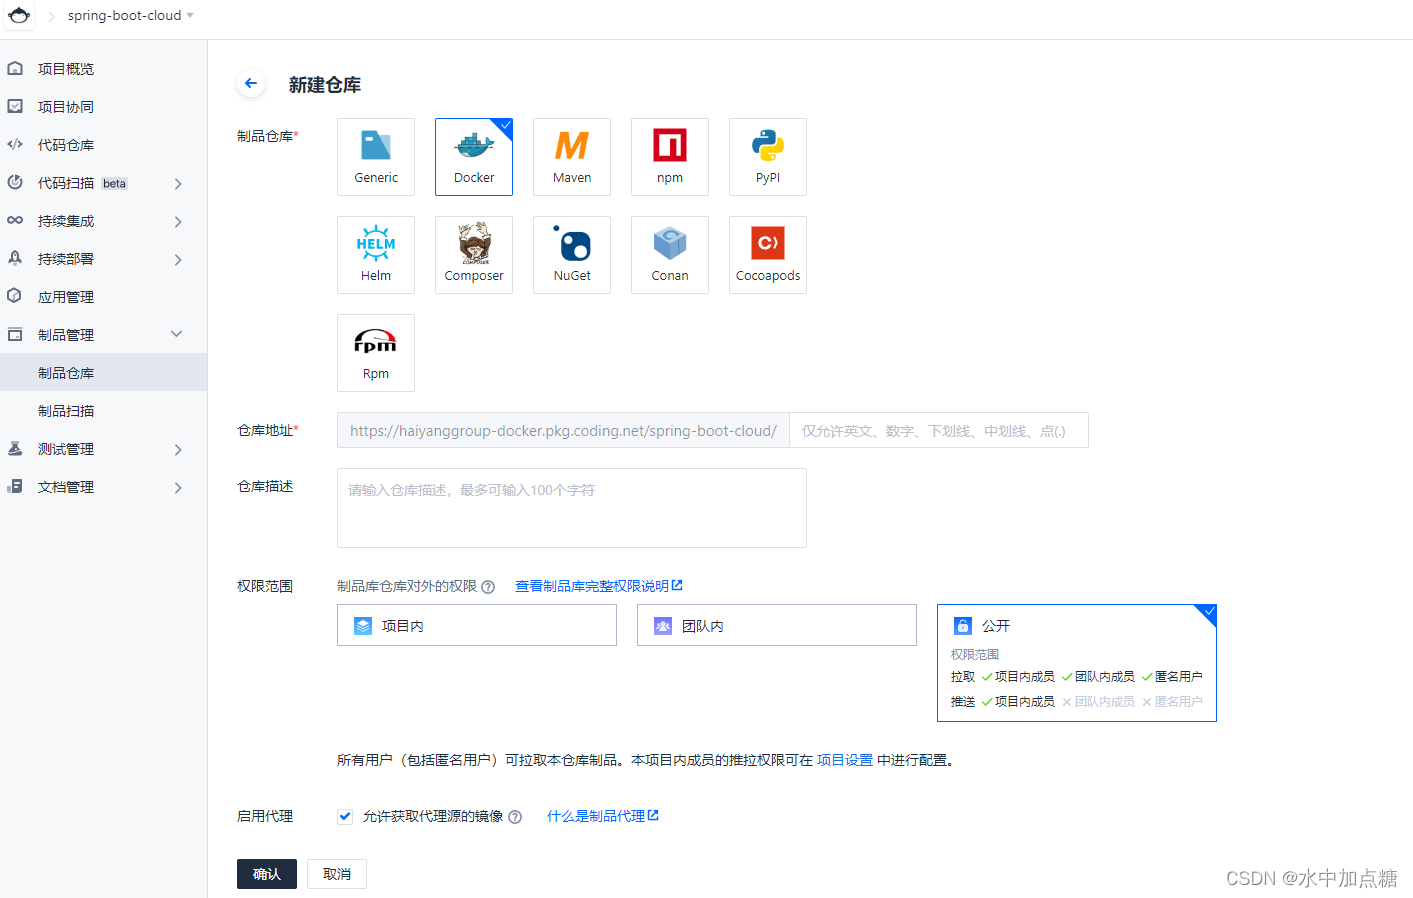Select the npm repository type
This screenshot has height=898, width=1413.
pos(670,157)
